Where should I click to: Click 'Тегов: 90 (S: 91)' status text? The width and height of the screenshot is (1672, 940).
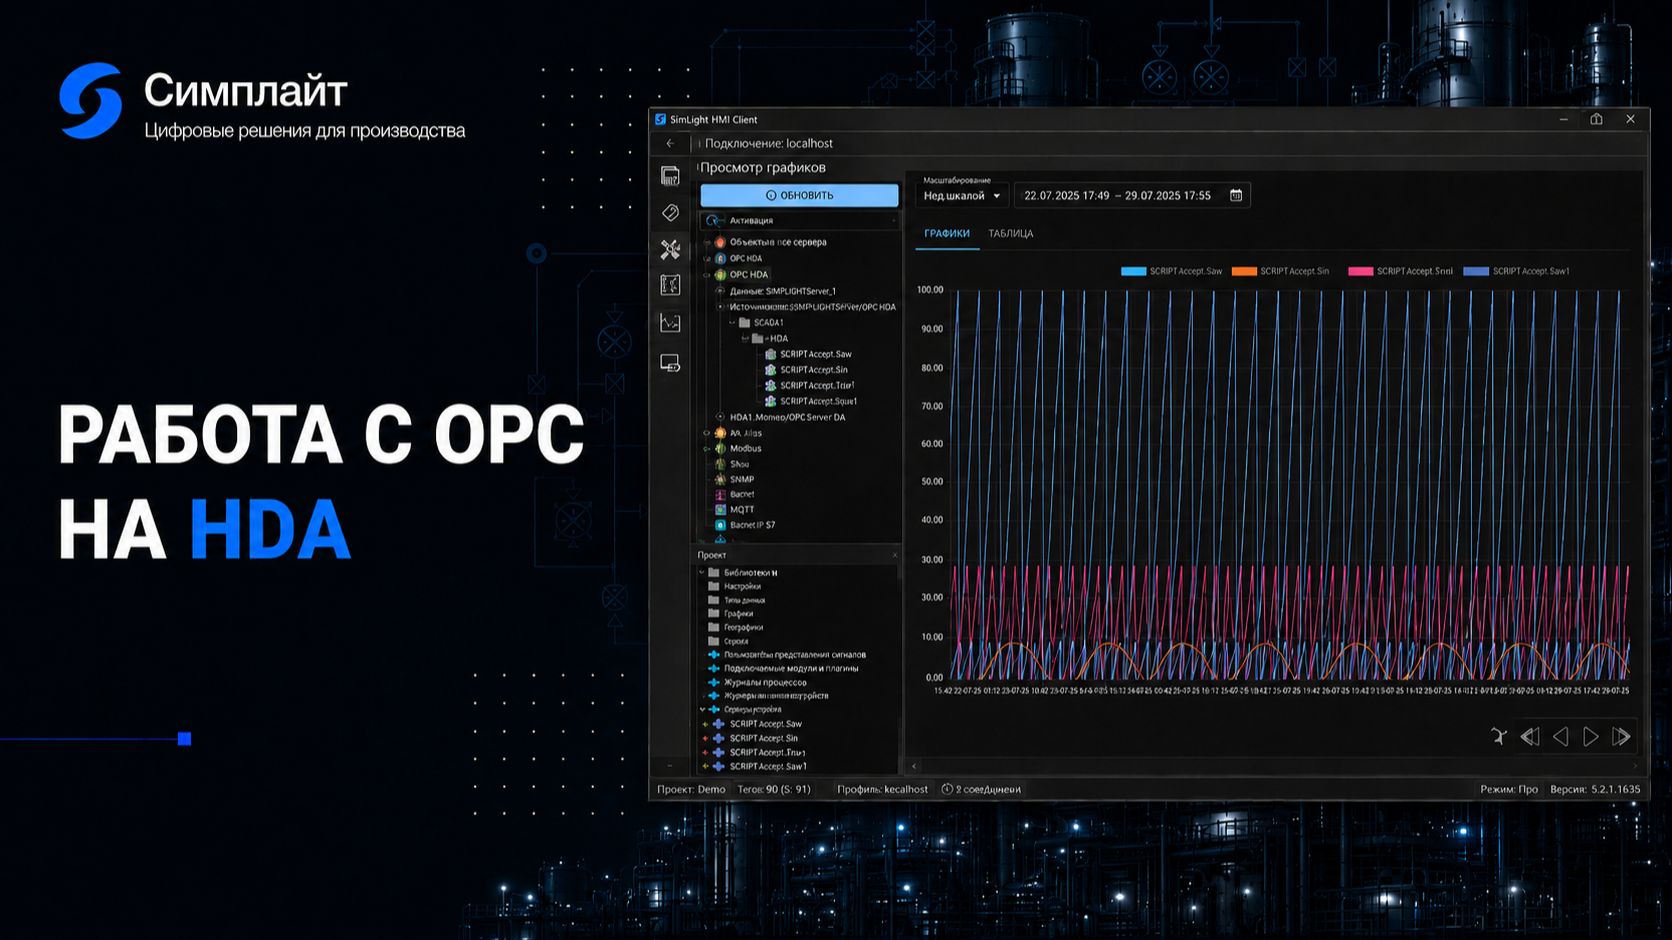point(774,789)
